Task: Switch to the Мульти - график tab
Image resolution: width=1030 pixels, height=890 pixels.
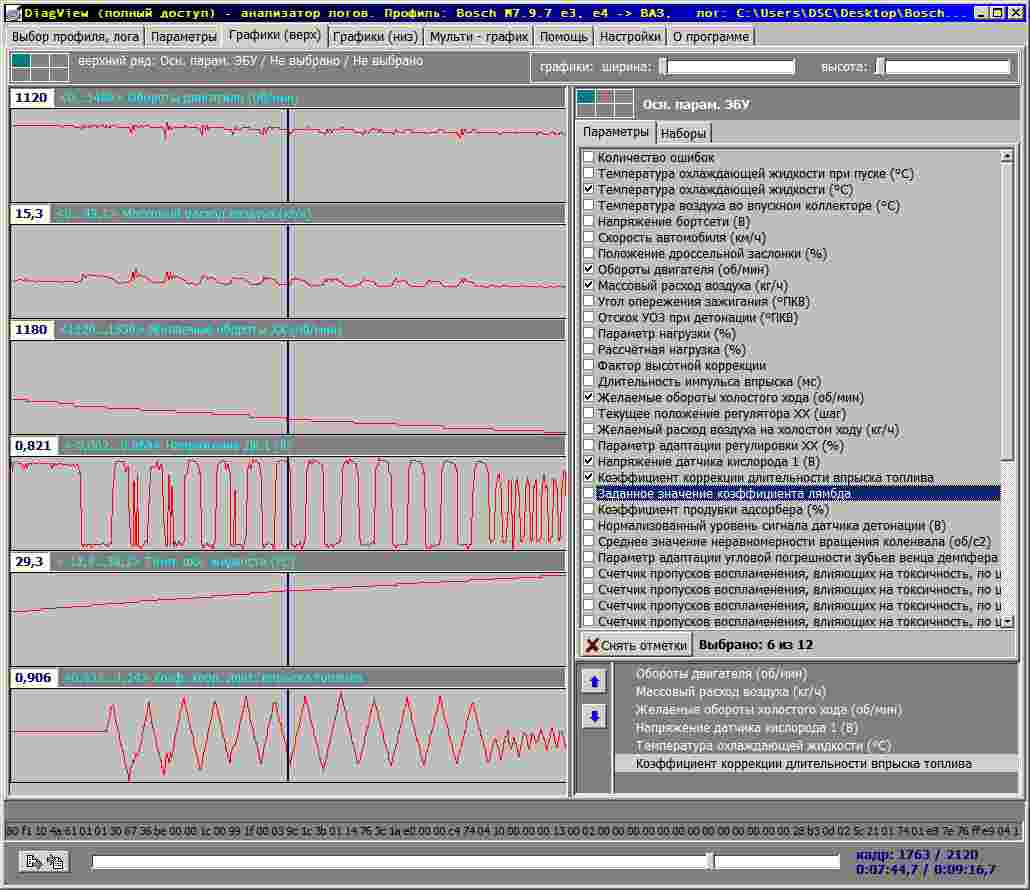Action: pos(478,36)
